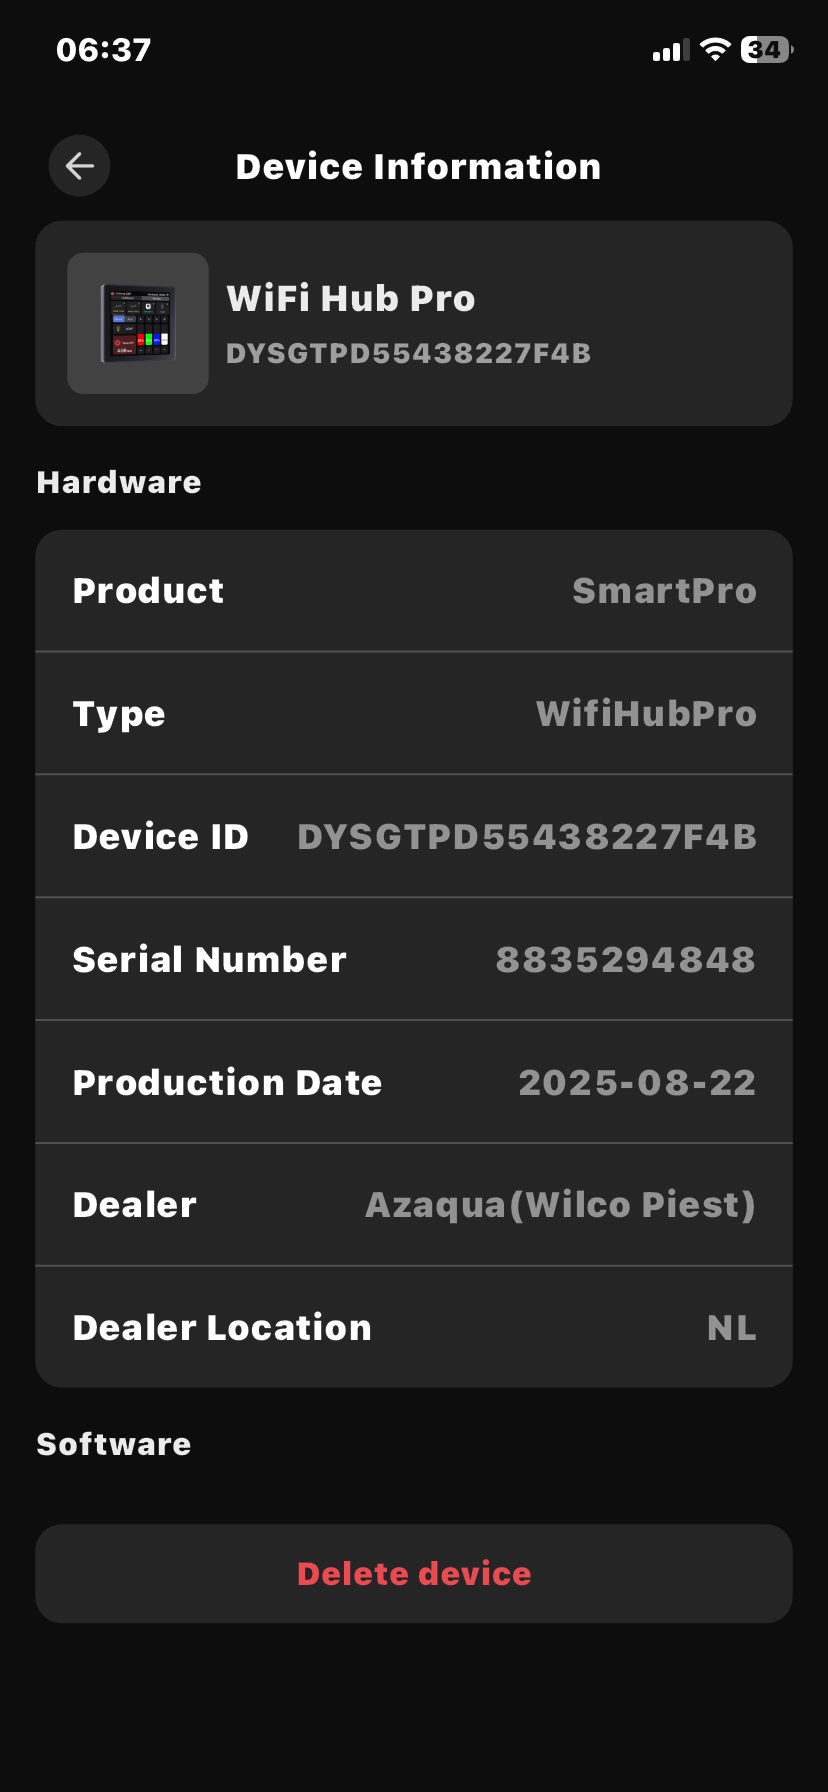Viewport: 828px width, 1792px height.
Task: Select the Product row showing SmartPro
Action: point(414,591)
